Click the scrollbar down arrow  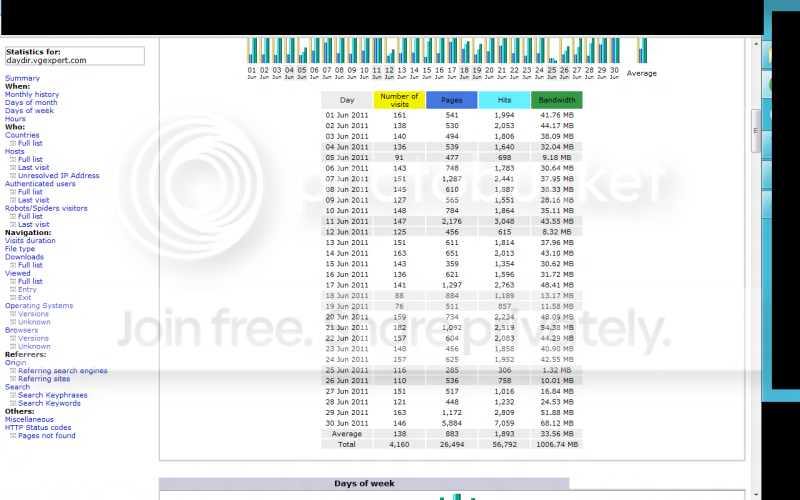tap(756, 495)
